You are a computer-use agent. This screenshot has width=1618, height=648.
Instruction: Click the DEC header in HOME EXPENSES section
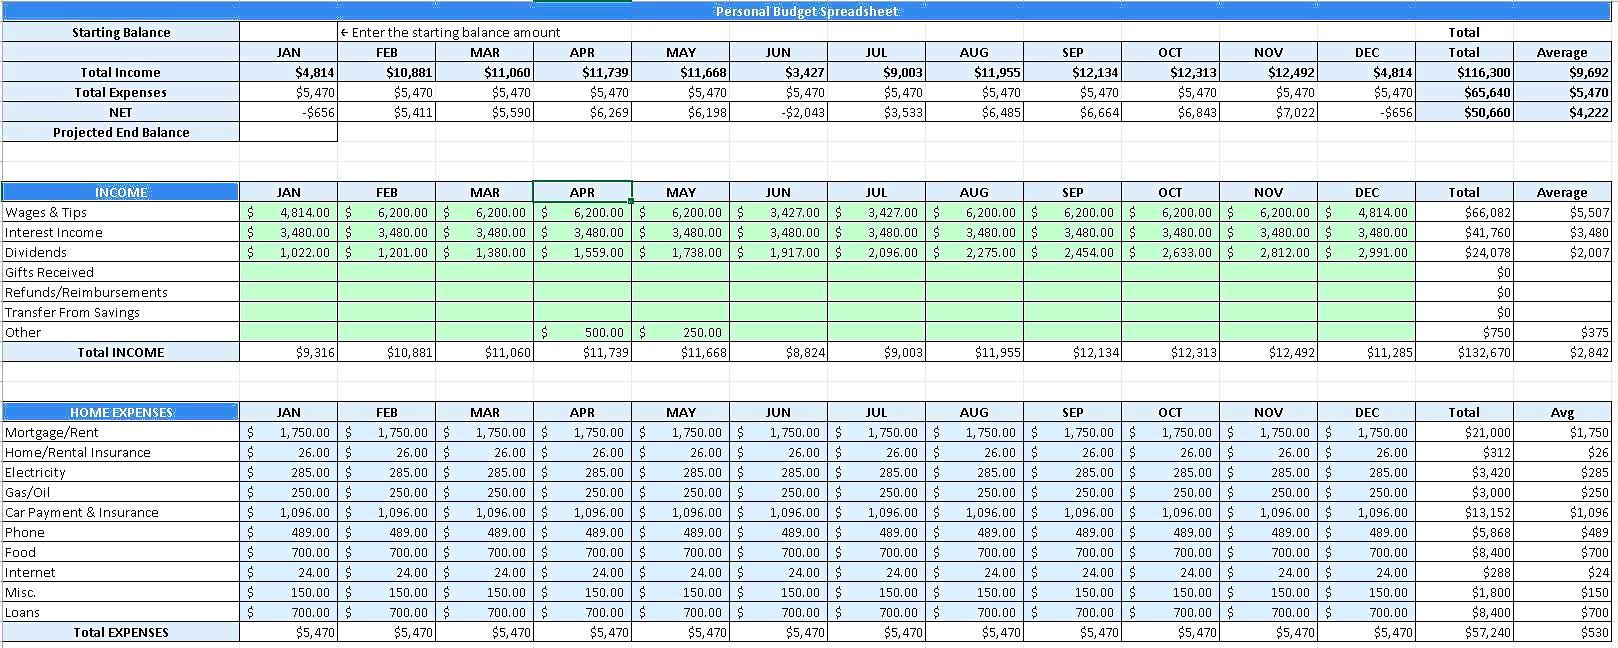(1366, 412)
